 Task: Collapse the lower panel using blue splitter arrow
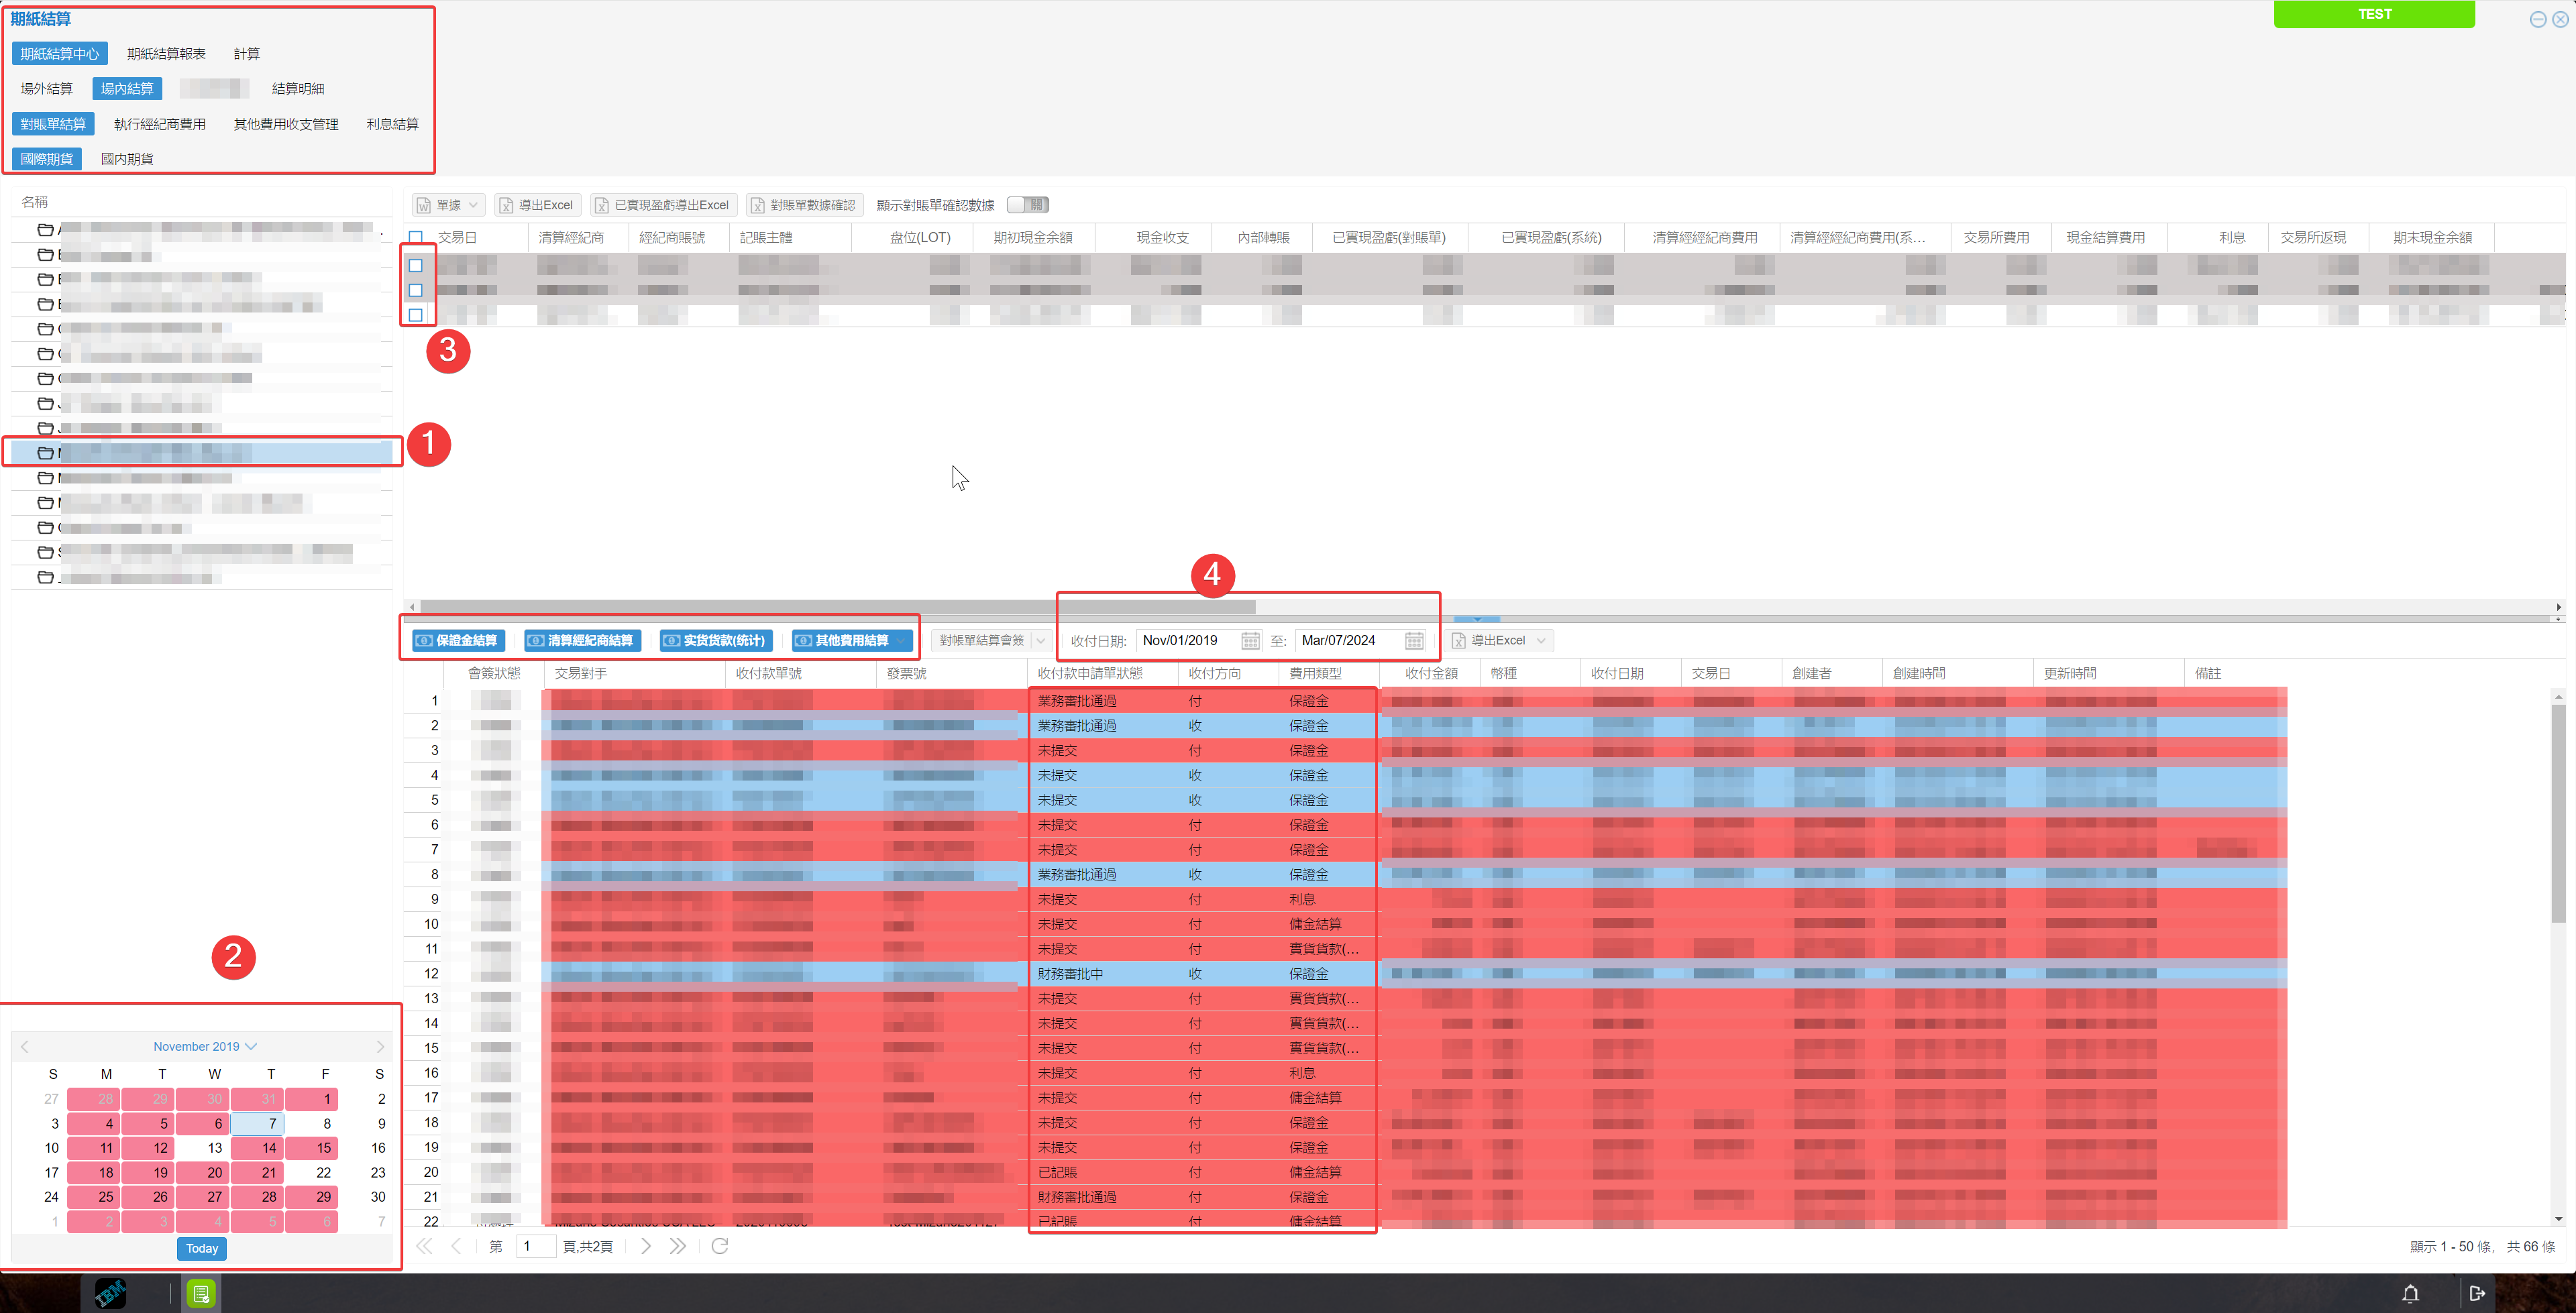point(1477,619)
